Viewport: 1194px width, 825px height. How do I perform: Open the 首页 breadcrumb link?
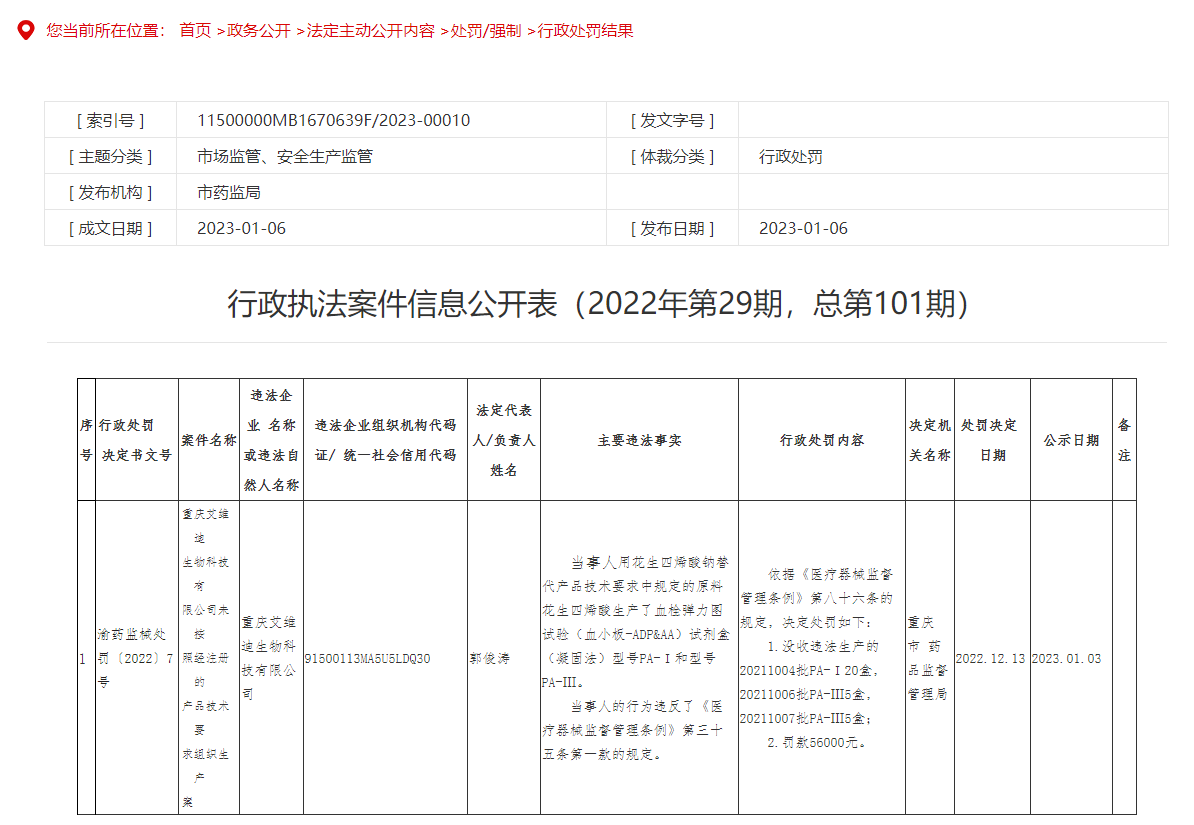pyautogui.click(x=195, y=30)
